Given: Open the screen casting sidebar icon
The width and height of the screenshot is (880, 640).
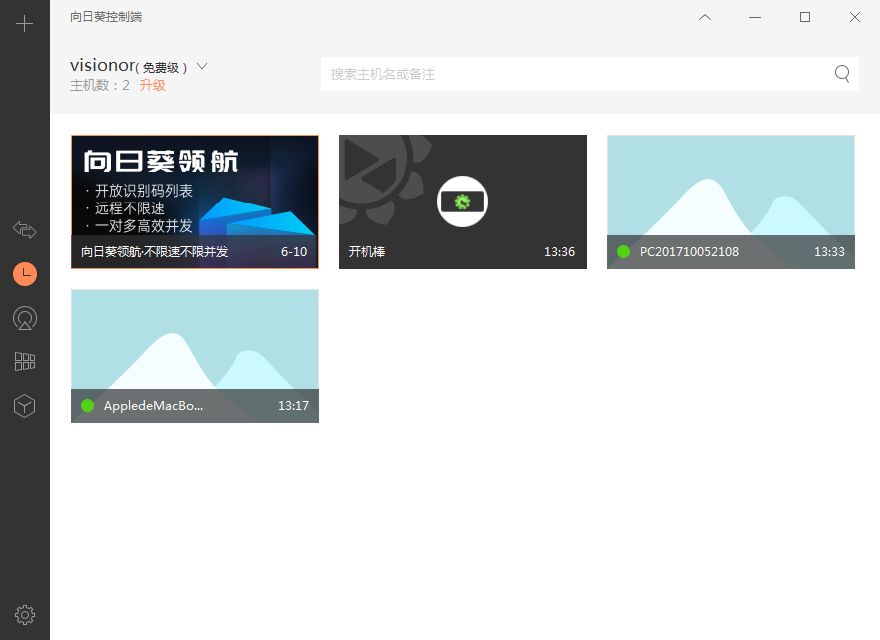Looking at the screenshot, I should pos(25,318).
